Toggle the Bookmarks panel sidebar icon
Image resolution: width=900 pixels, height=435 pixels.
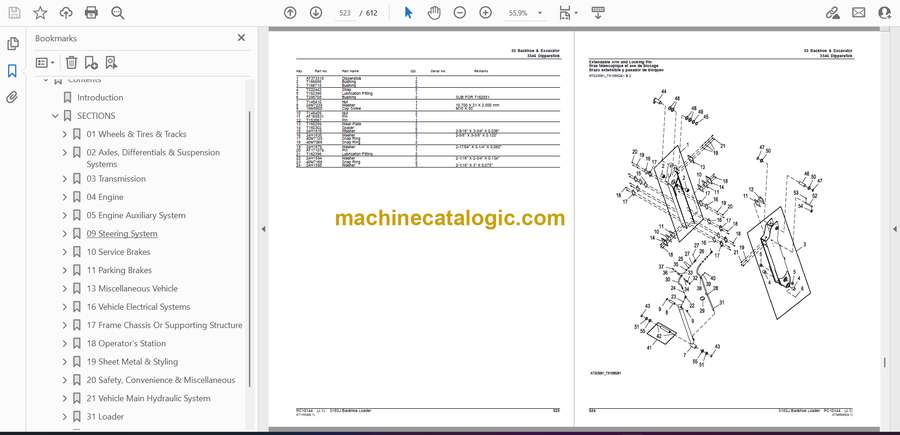tap(12, 71)
